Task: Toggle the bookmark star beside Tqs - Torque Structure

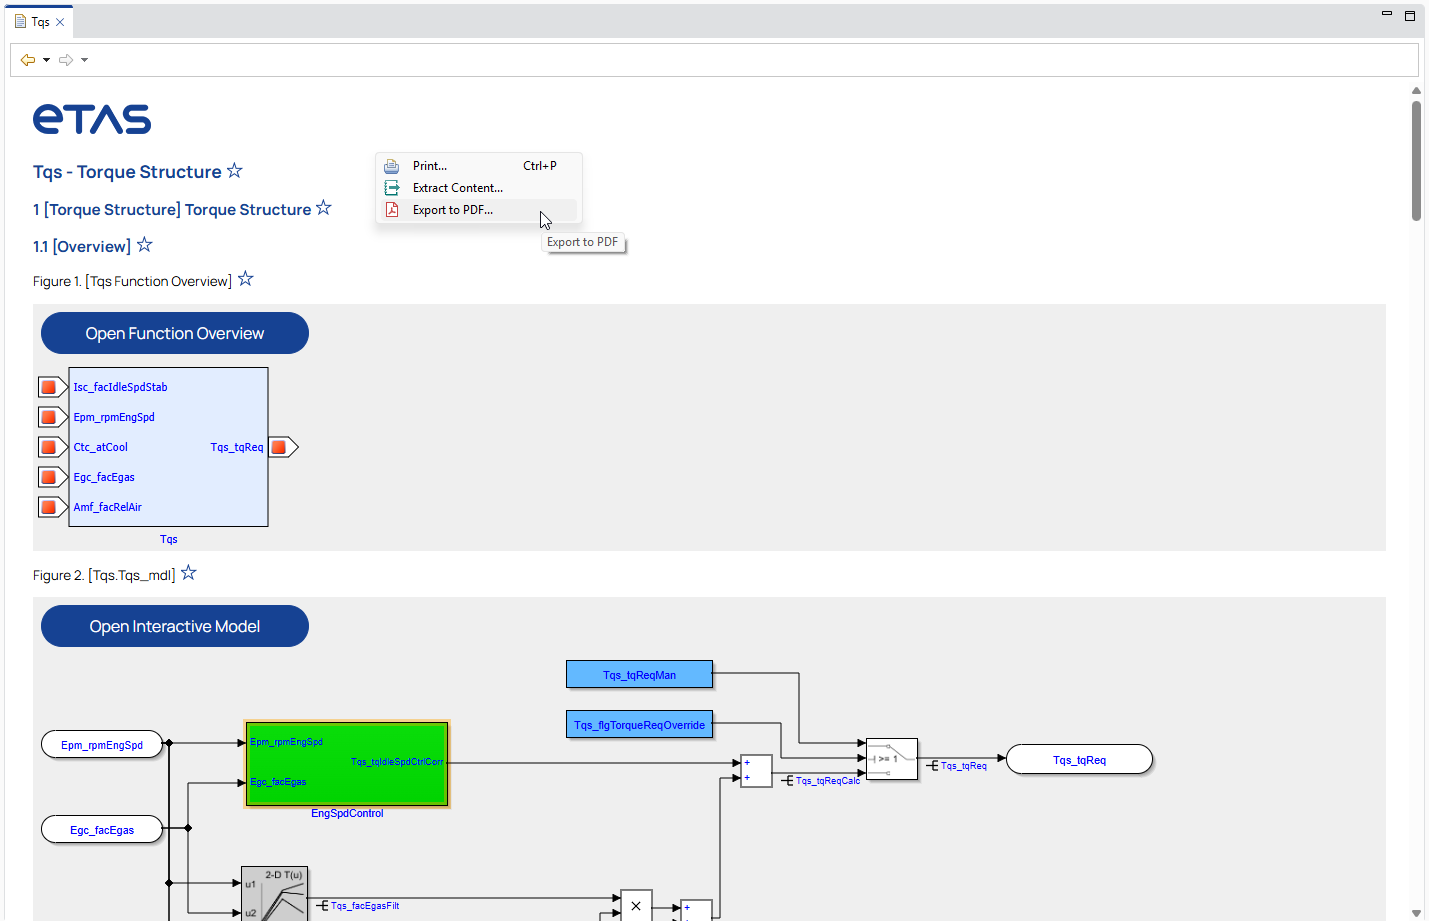Action: pos(234,170)
